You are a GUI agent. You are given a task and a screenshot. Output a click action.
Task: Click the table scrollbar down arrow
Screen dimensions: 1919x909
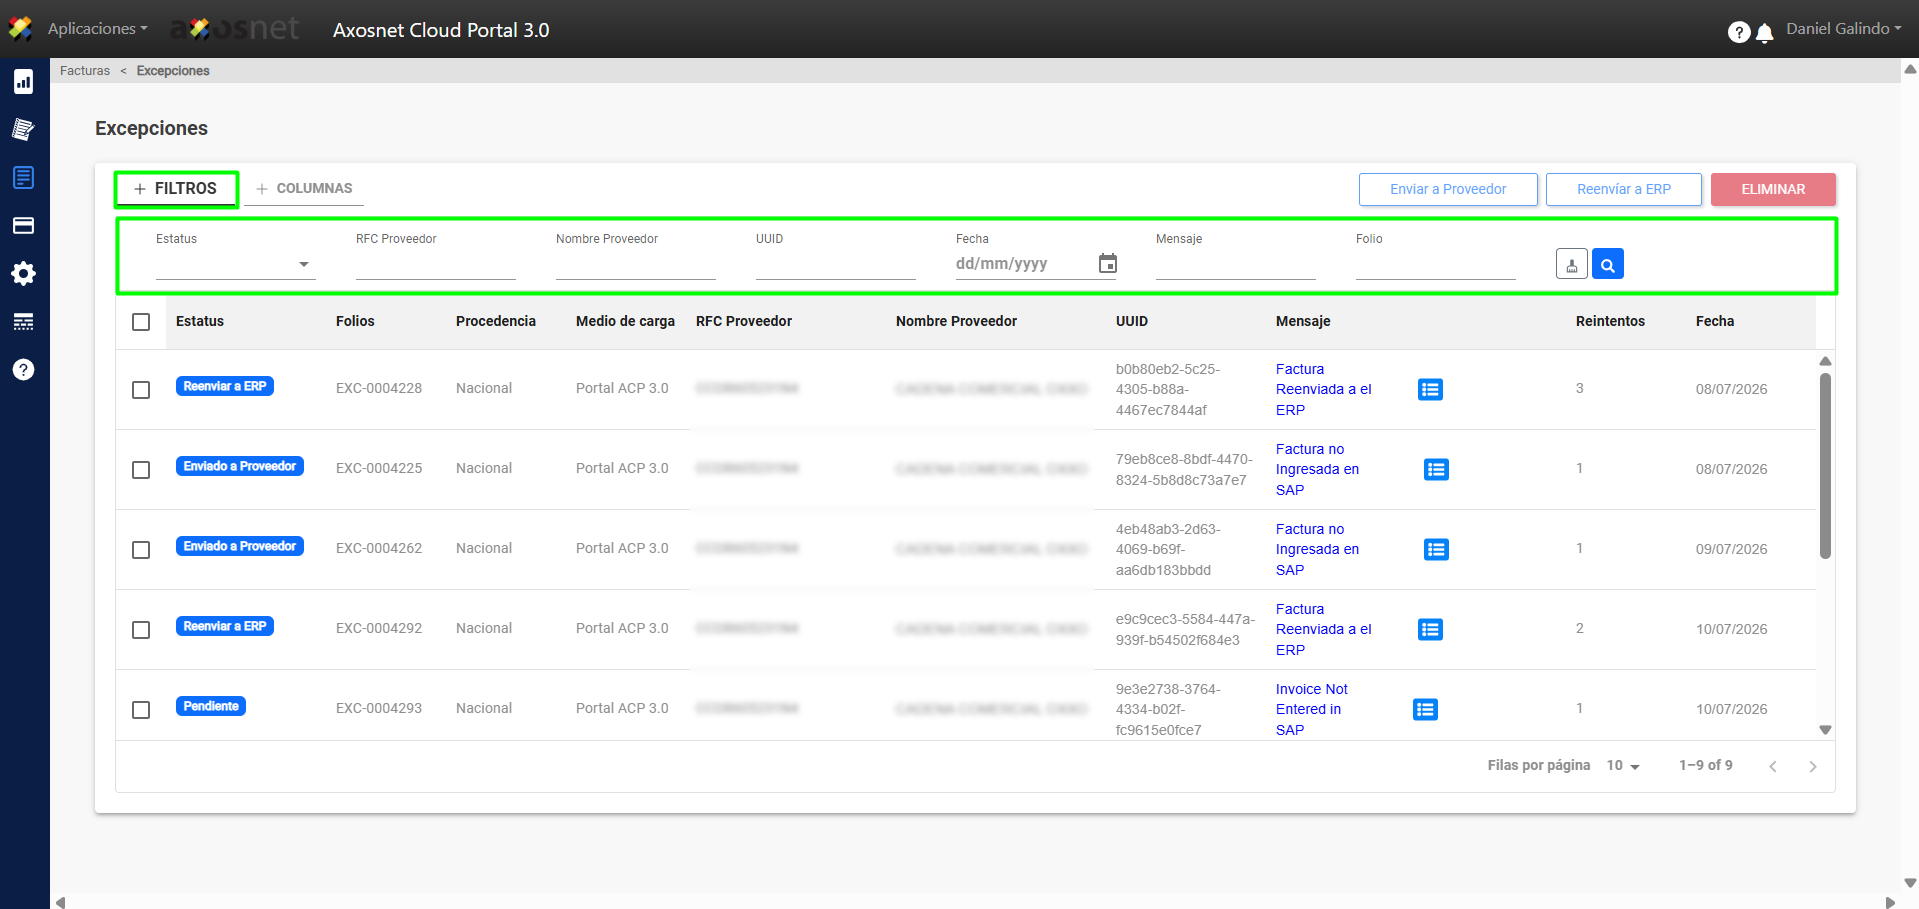pyautogui.click(x=1825, y=730)
